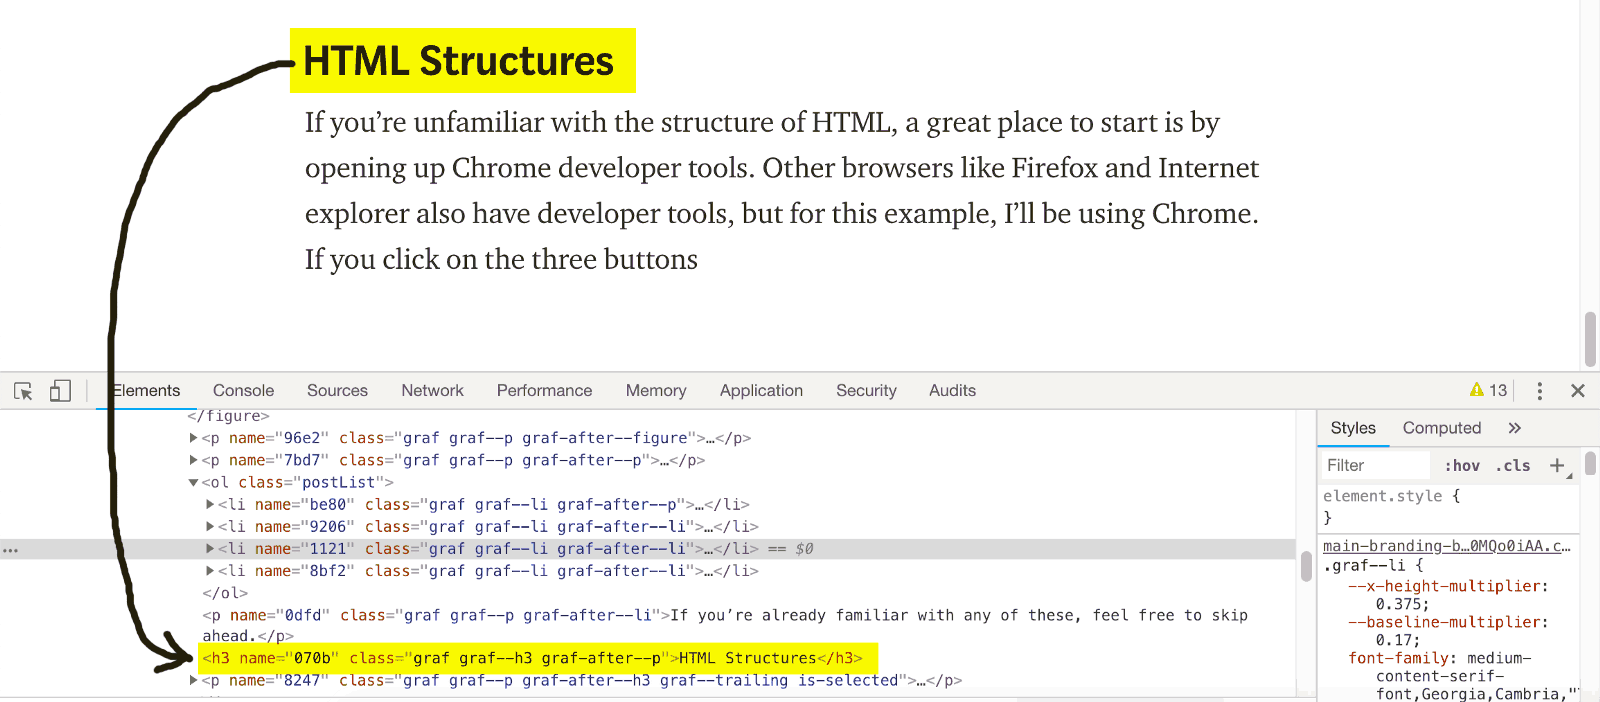Click the ellipsis beside the selected li row

point(10,550)
